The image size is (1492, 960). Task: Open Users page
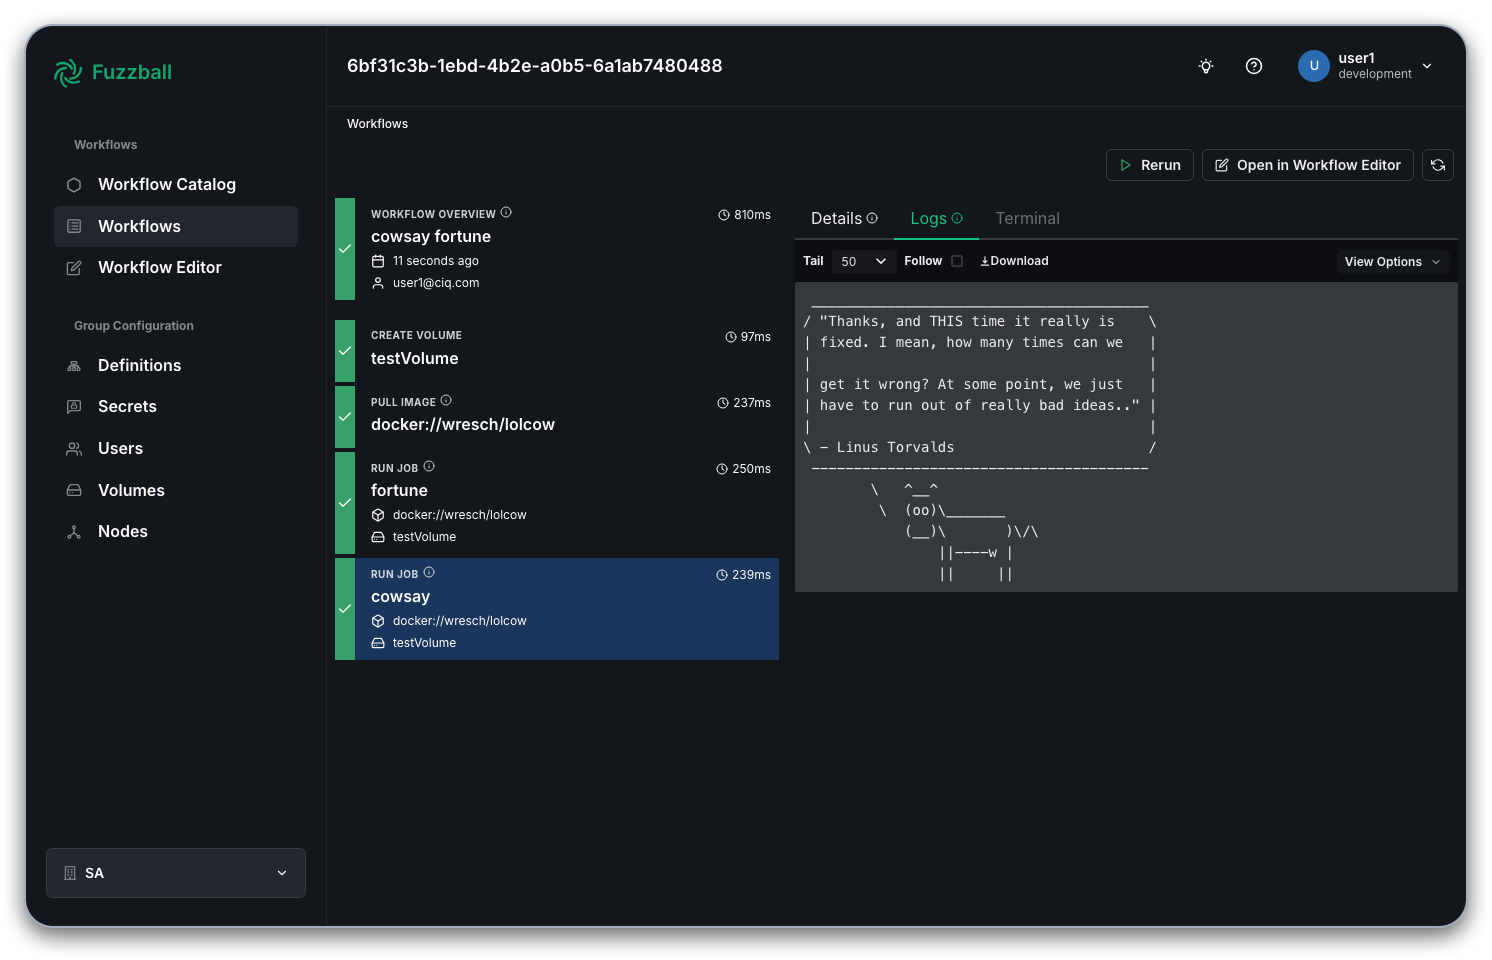[176, 449]
